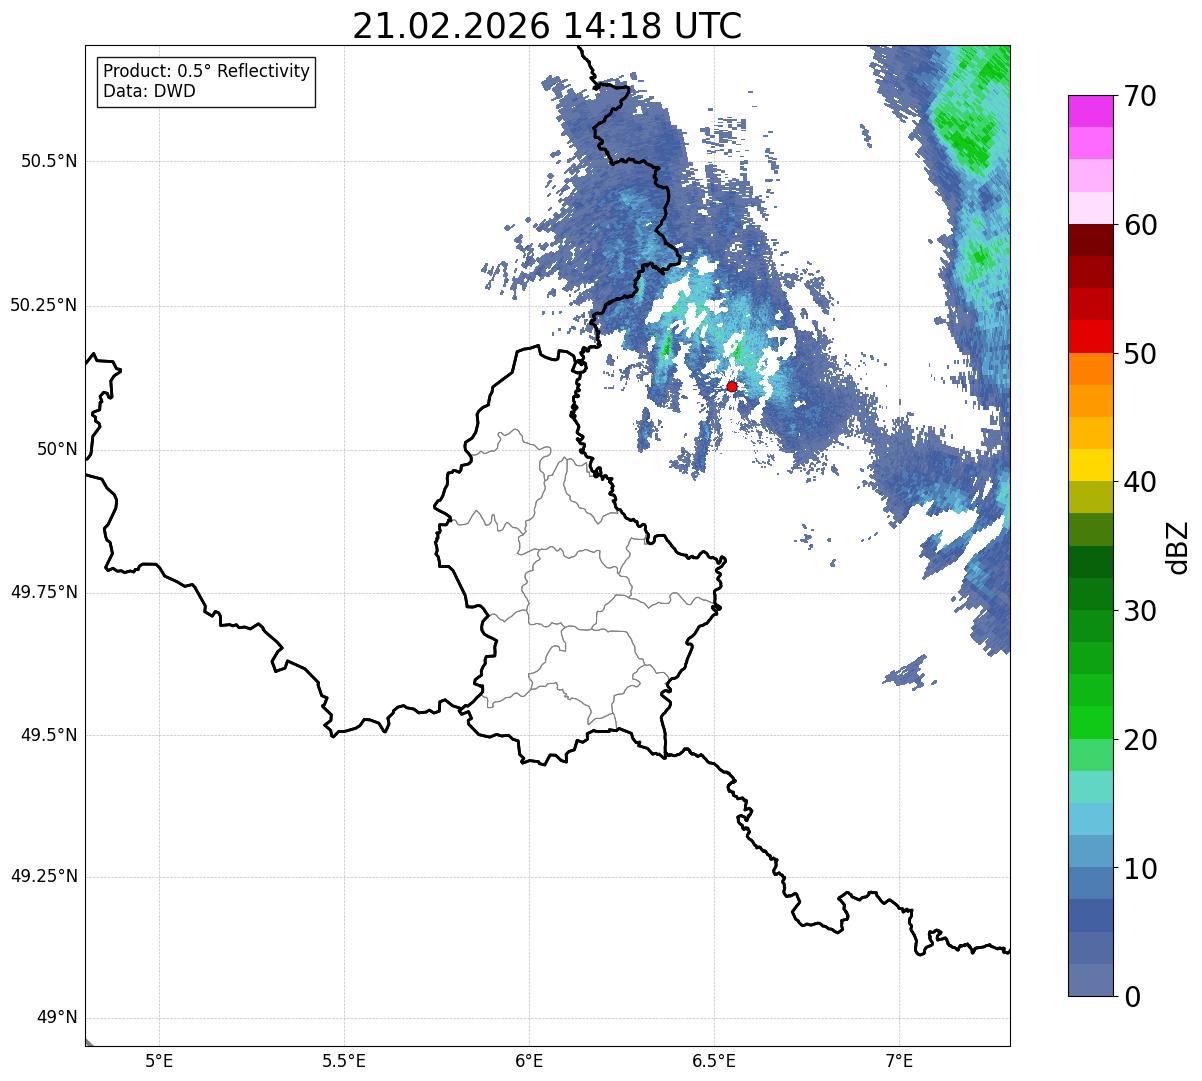Click the "Data: DWD" label
The width and height of the screenshot is (1202, 1081).
[x=149, y=91]
